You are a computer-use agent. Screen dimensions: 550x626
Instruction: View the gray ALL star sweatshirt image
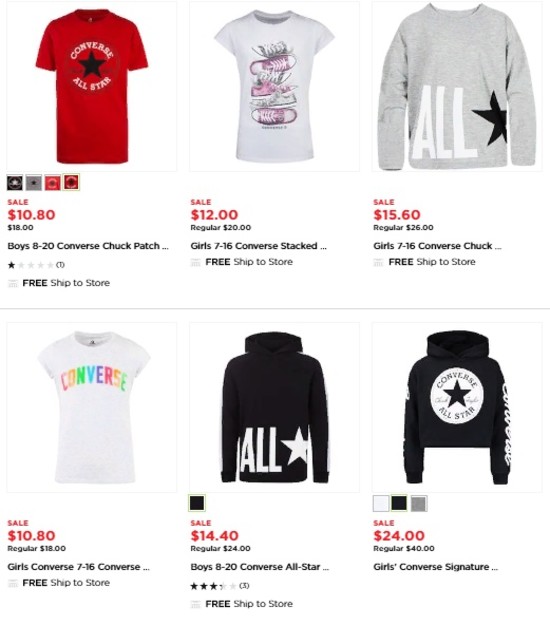pyautogui.click(x=457, y=87)
